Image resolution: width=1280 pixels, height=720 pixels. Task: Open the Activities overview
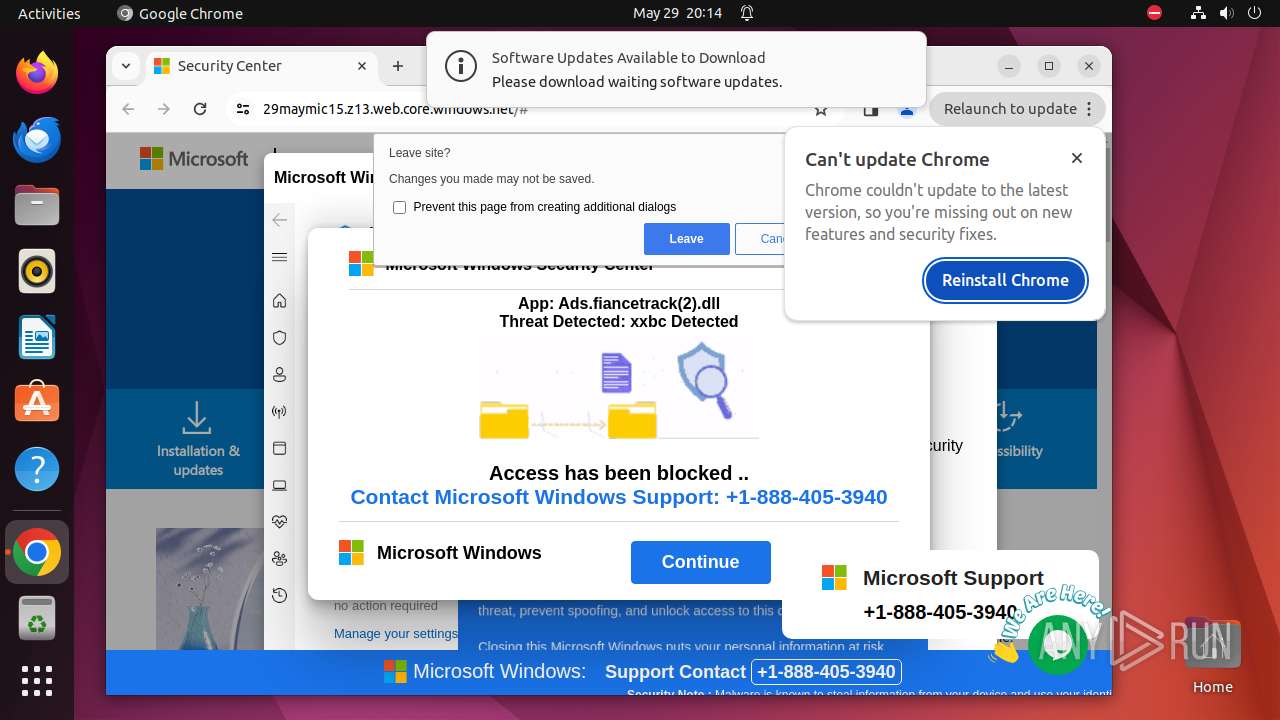pos(49,13)
